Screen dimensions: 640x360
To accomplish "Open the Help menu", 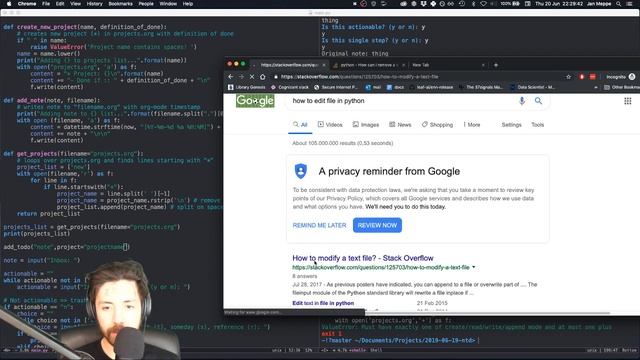I will tap(187, 4).
